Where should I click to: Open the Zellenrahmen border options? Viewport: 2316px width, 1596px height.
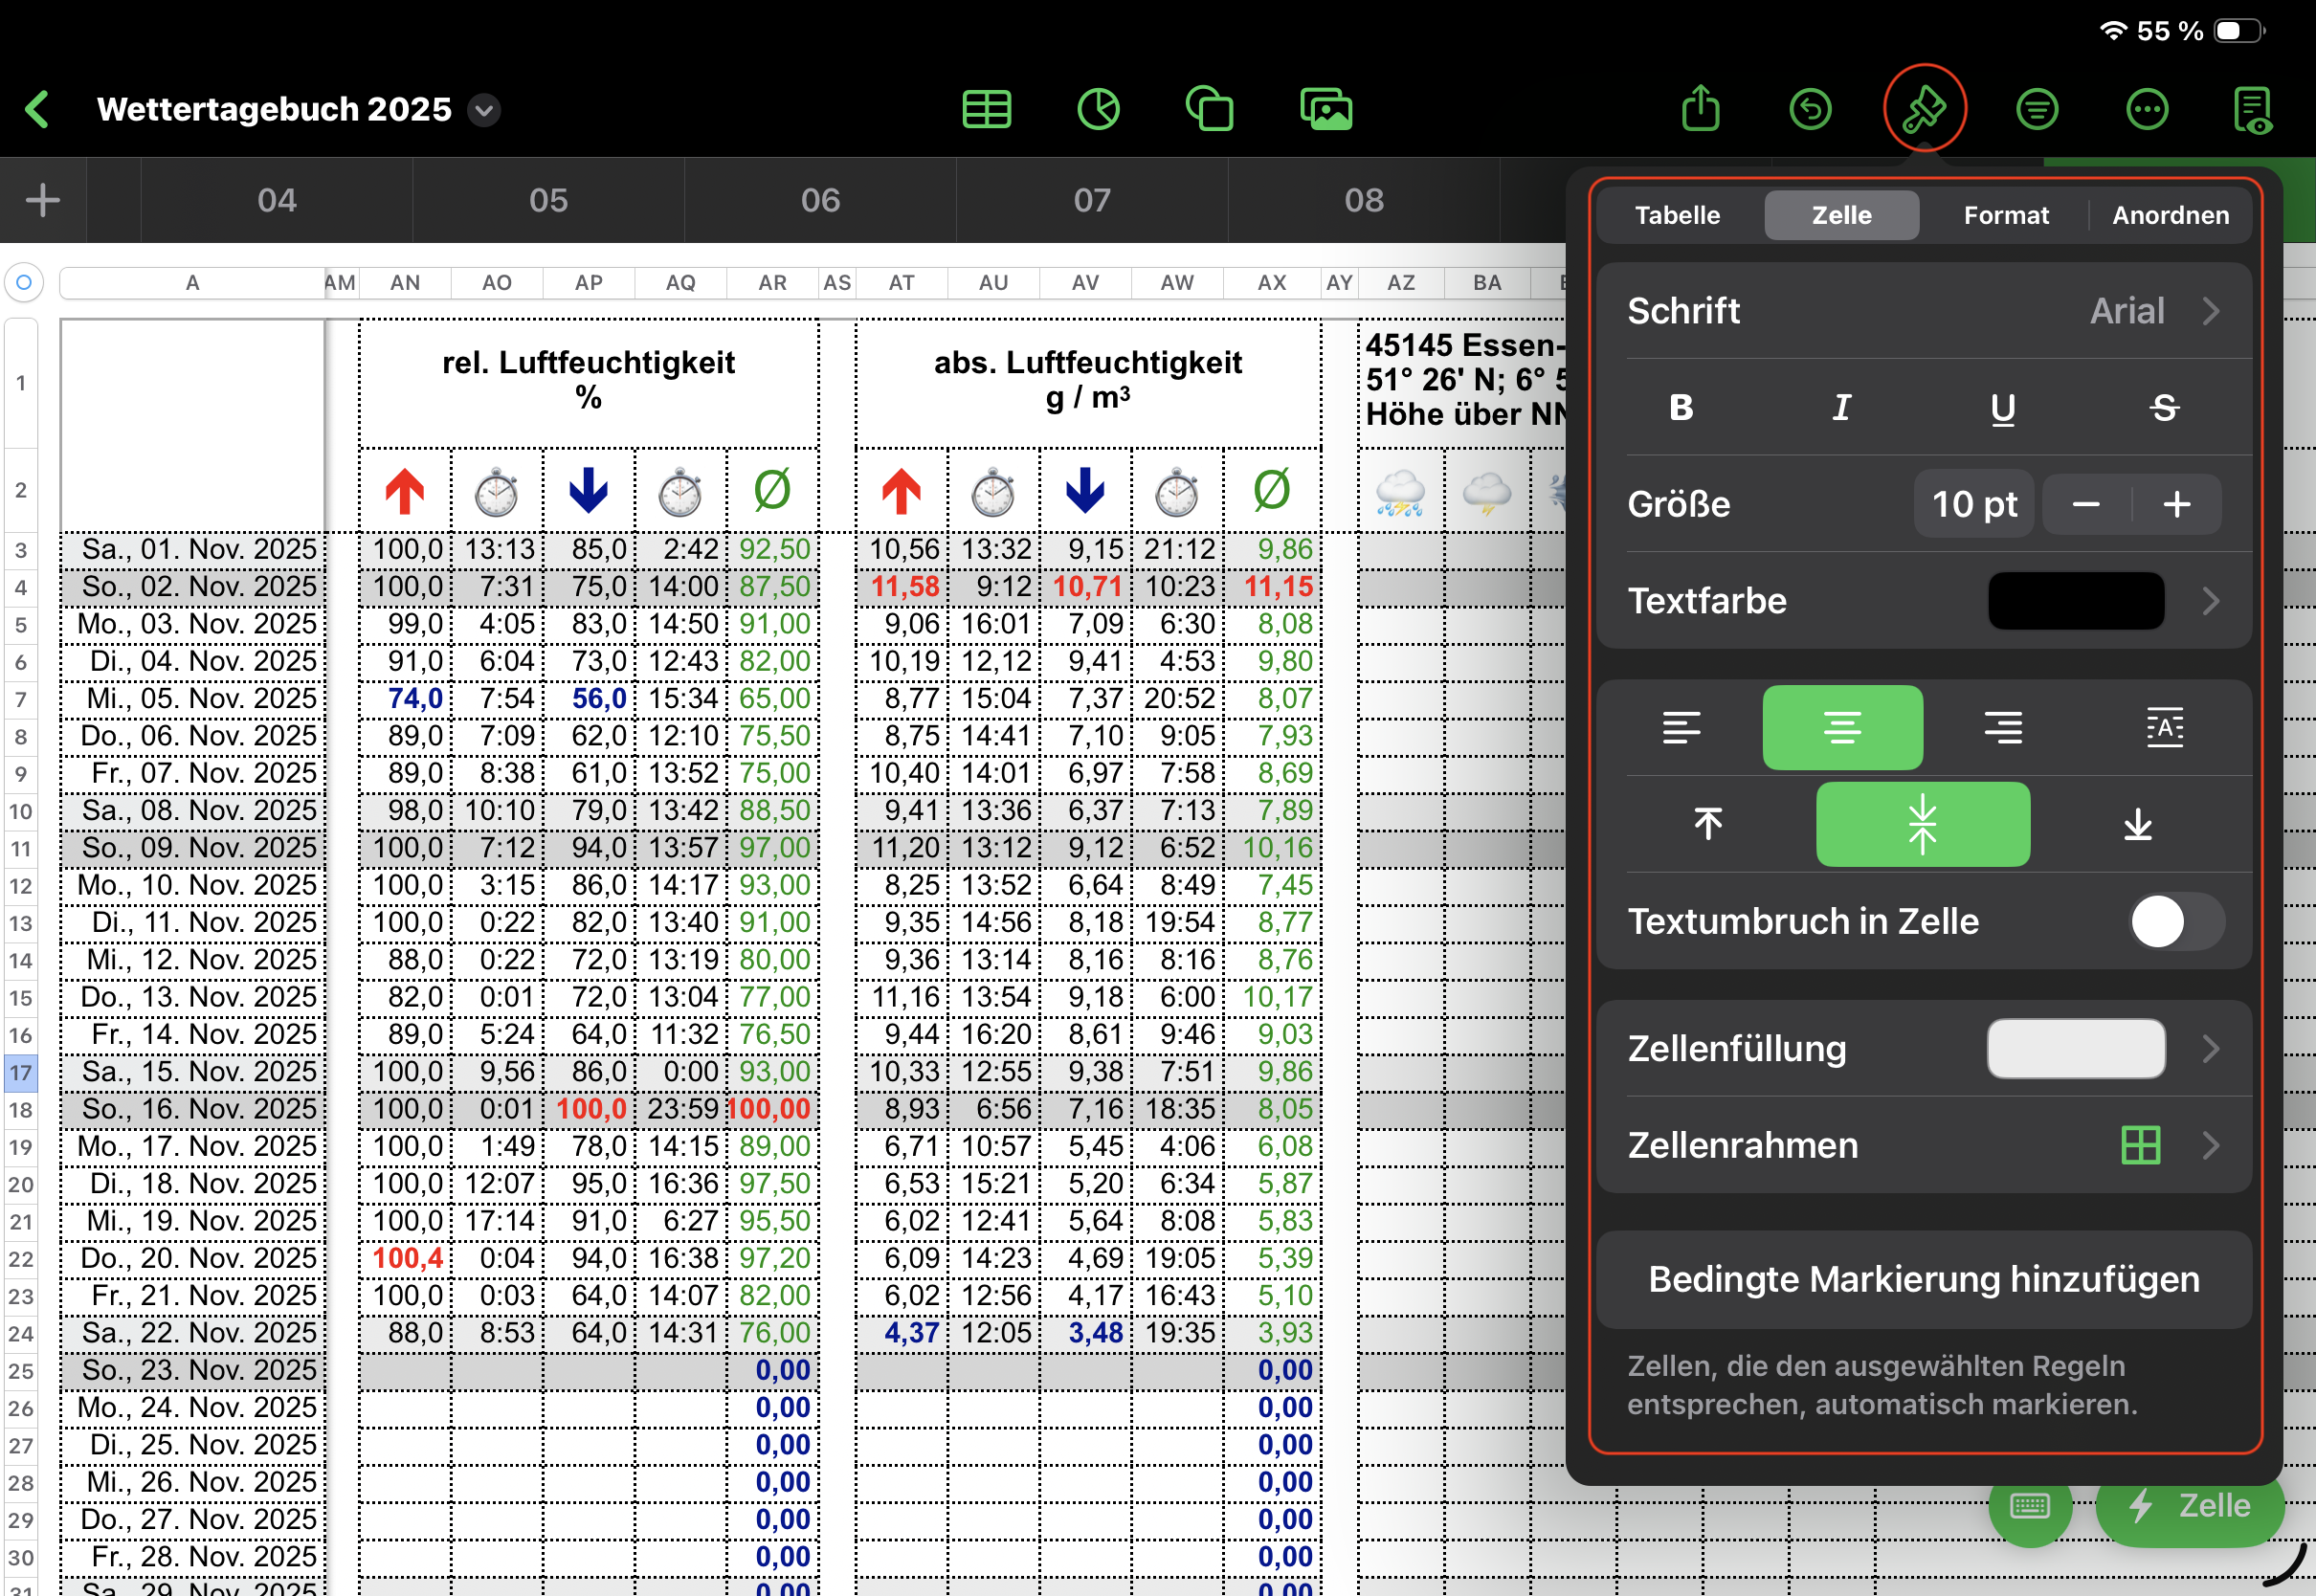[x=1924, y=1145]
